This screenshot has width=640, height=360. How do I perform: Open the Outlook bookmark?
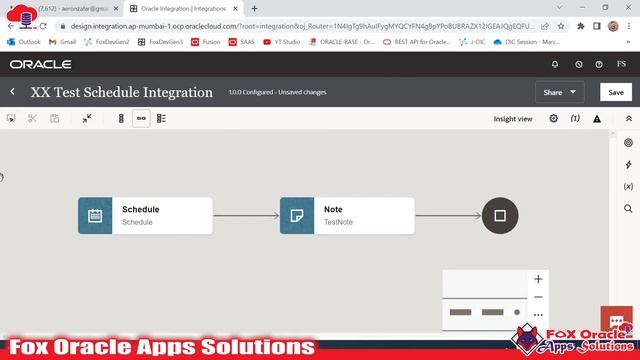24,42
